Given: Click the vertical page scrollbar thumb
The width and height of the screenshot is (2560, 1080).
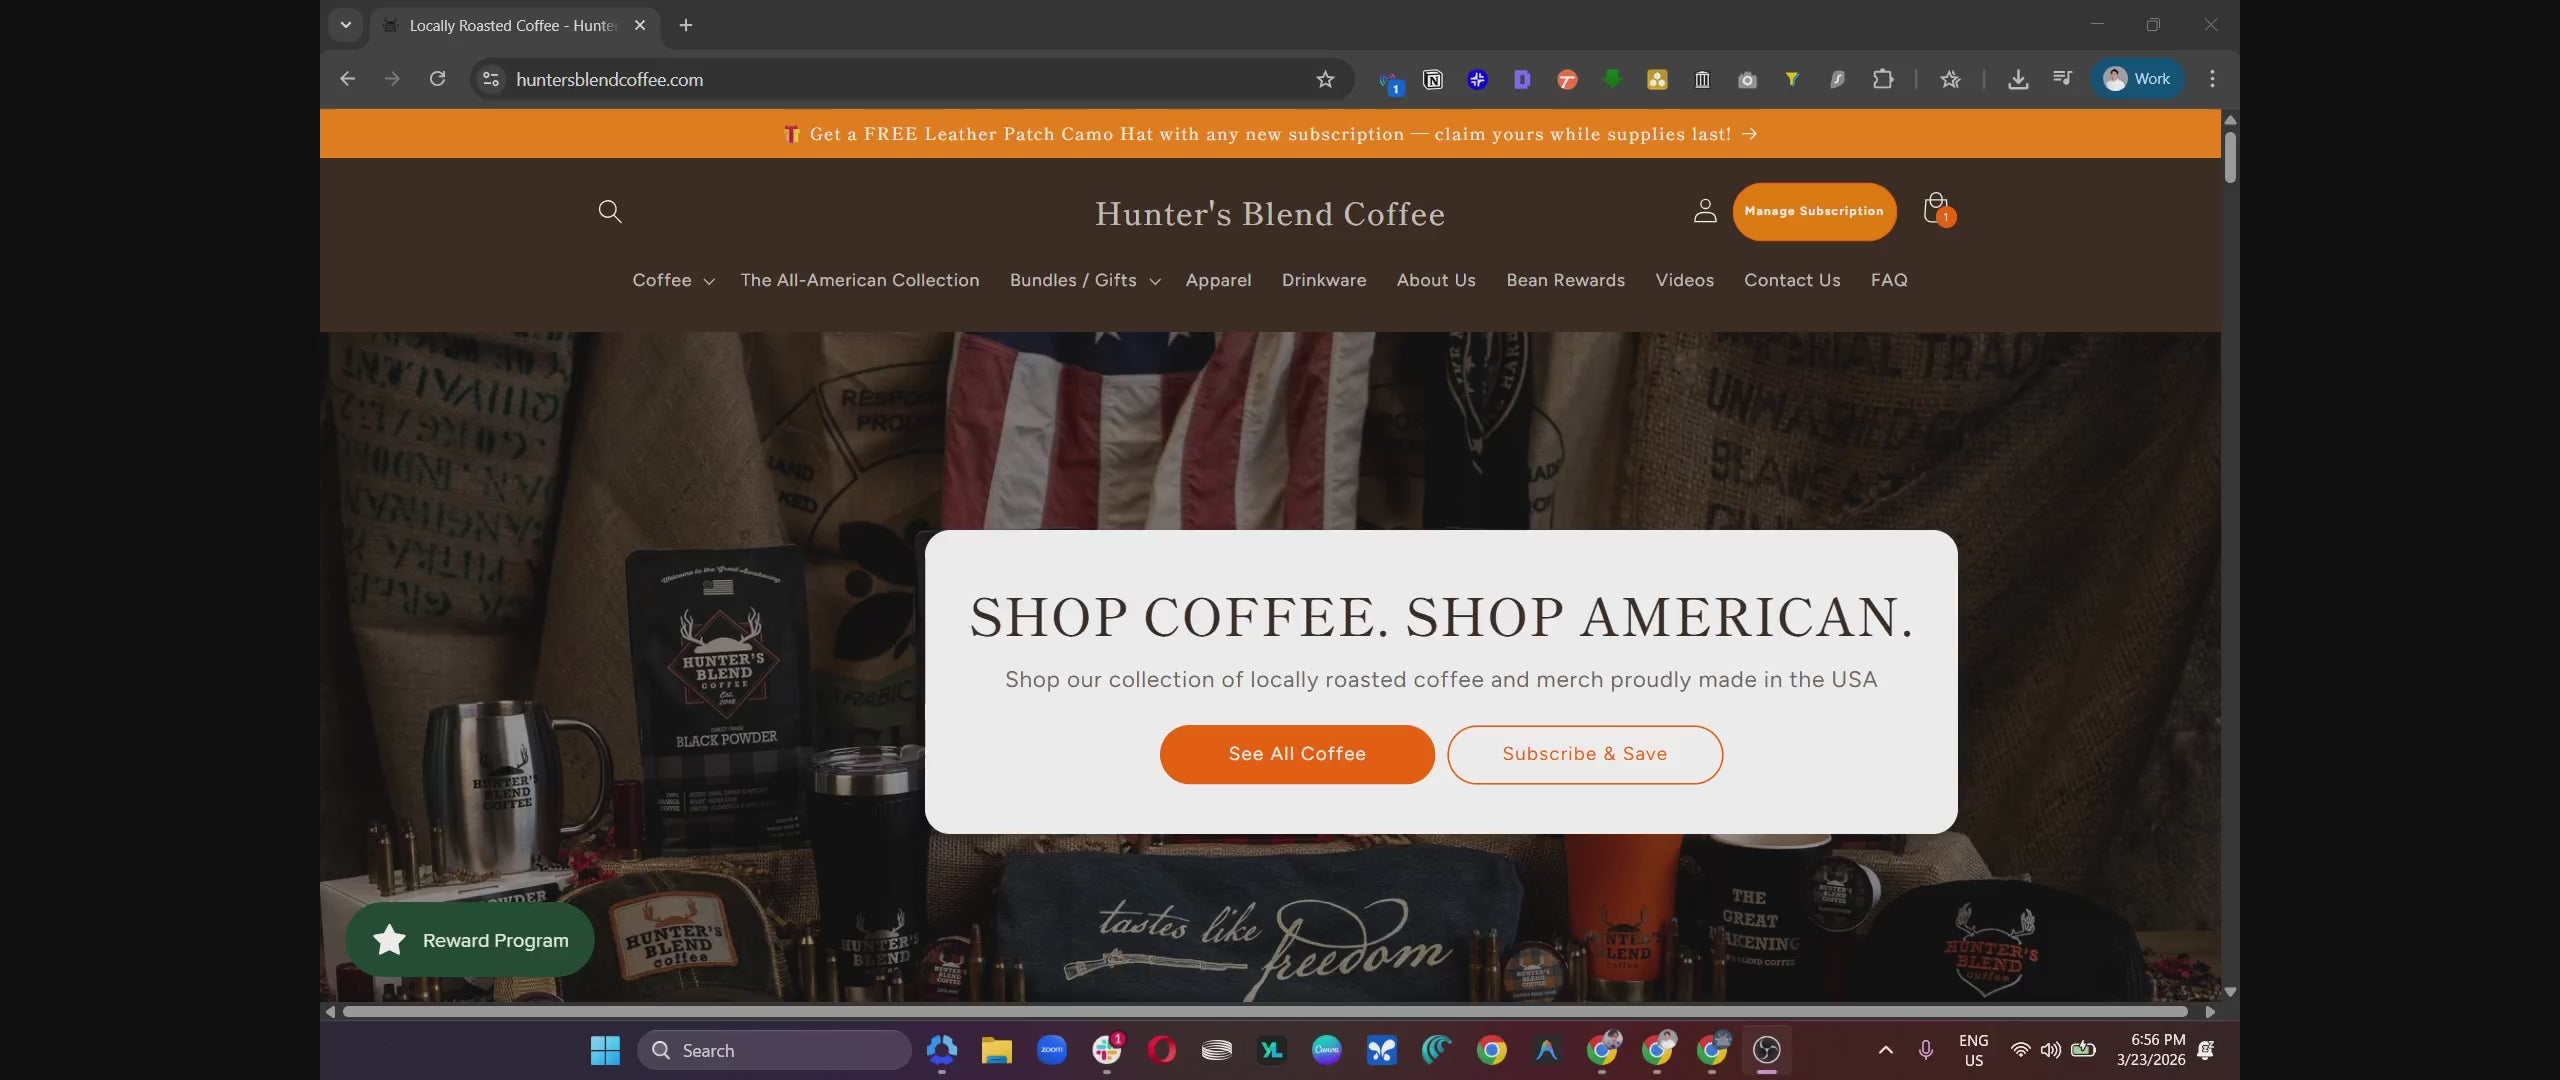Looking at the screenshot, I should 2230,157.
